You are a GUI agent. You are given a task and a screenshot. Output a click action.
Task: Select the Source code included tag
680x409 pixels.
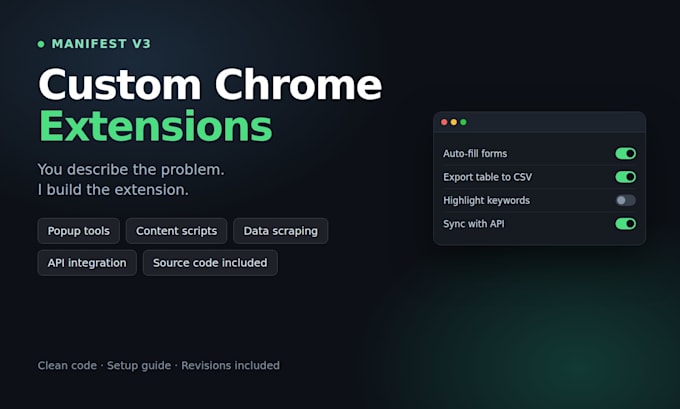click(210, 263)
